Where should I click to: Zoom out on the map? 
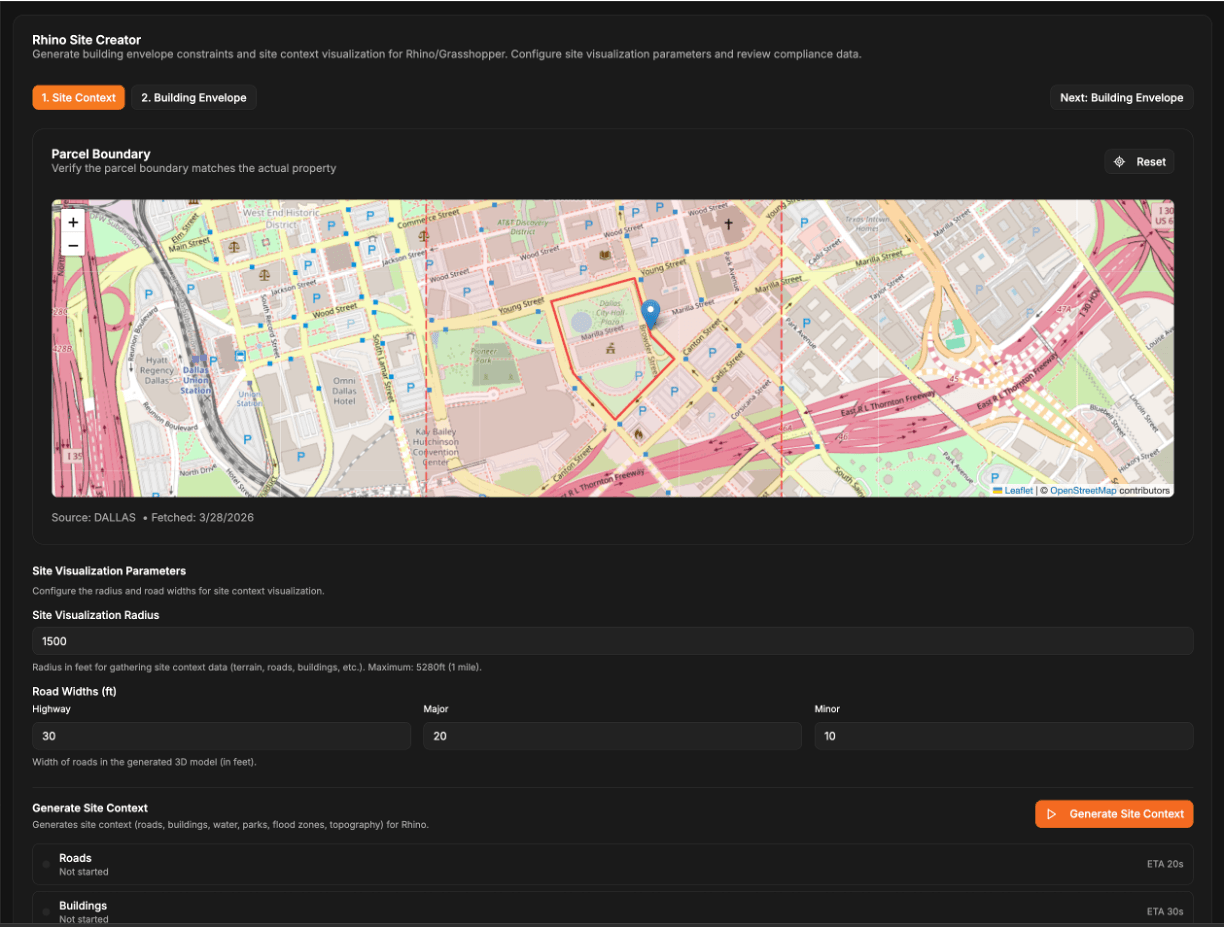(72, 245)
